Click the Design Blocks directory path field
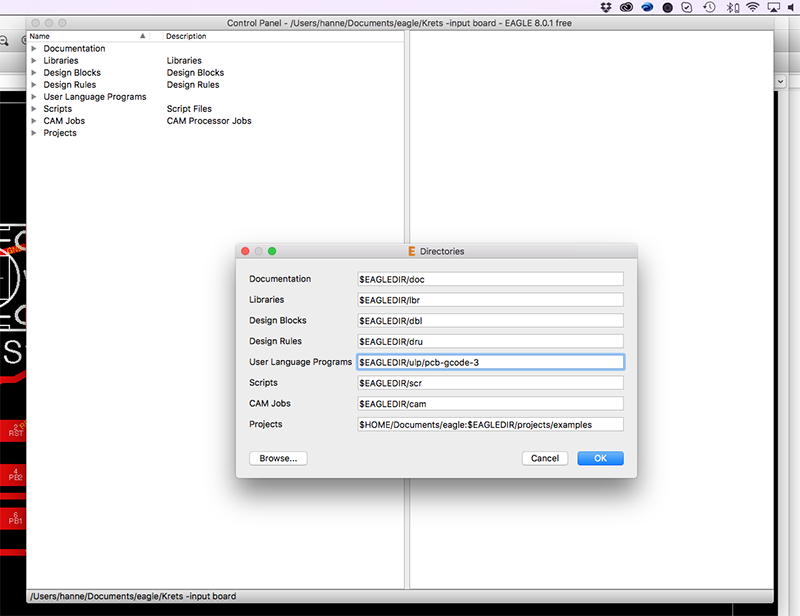Viewport: 800px width, 616px height. point(490,321)
